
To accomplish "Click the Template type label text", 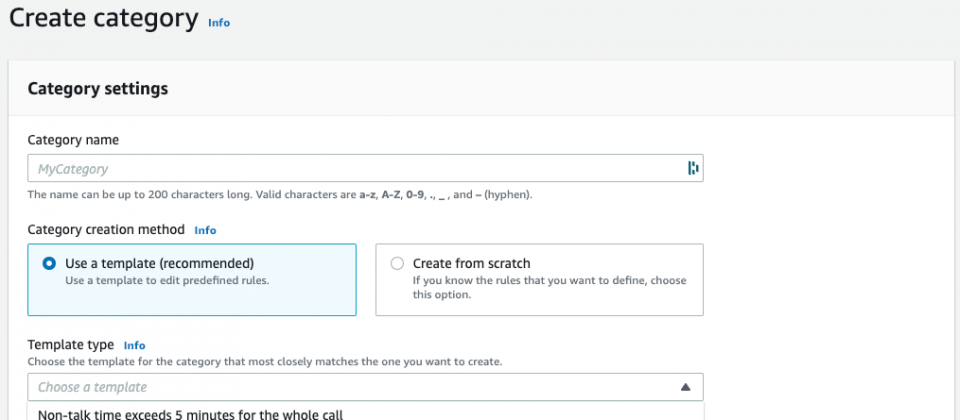I will pyautogui.click(x=70, y=345).
